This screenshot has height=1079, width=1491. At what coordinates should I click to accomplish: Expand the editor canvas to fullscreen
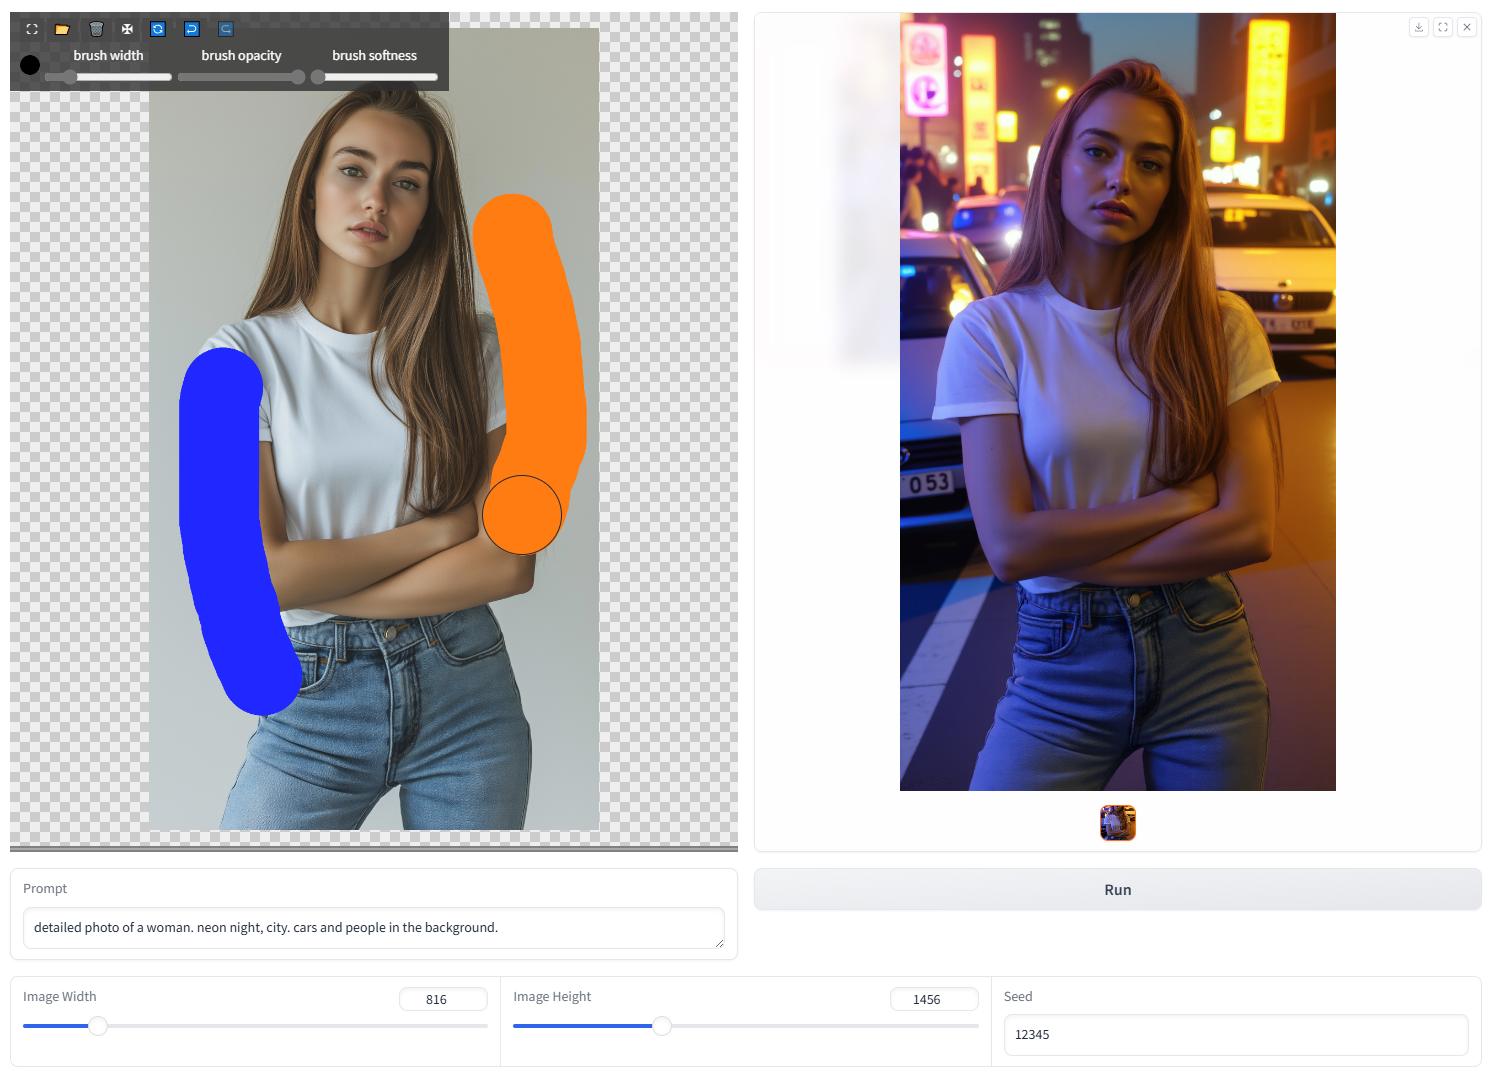coord(31,29)
